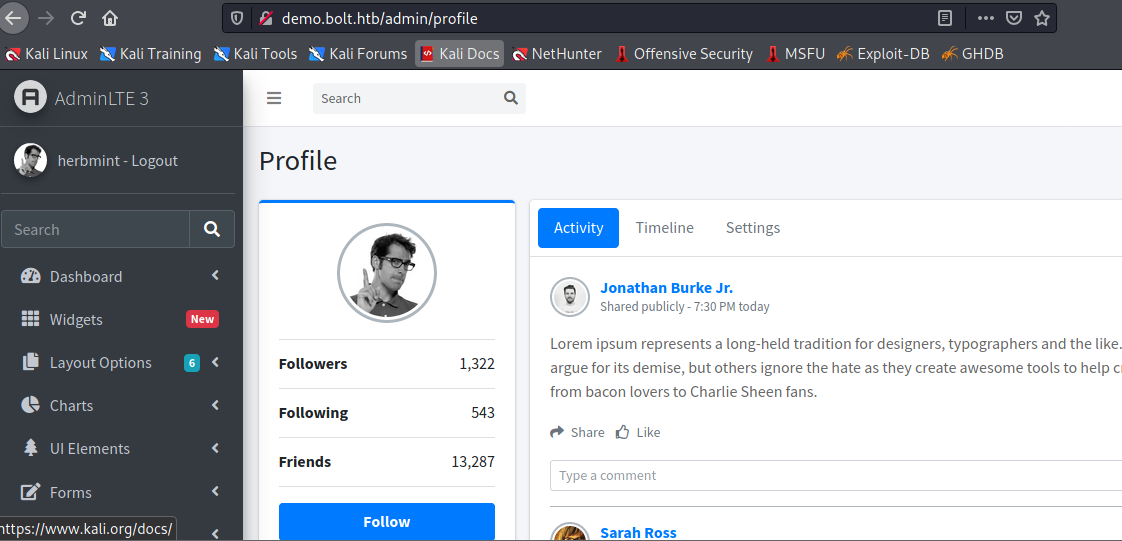Open Kali Docs bookmark
1122x541 pixels.
(x=459, y=54)
